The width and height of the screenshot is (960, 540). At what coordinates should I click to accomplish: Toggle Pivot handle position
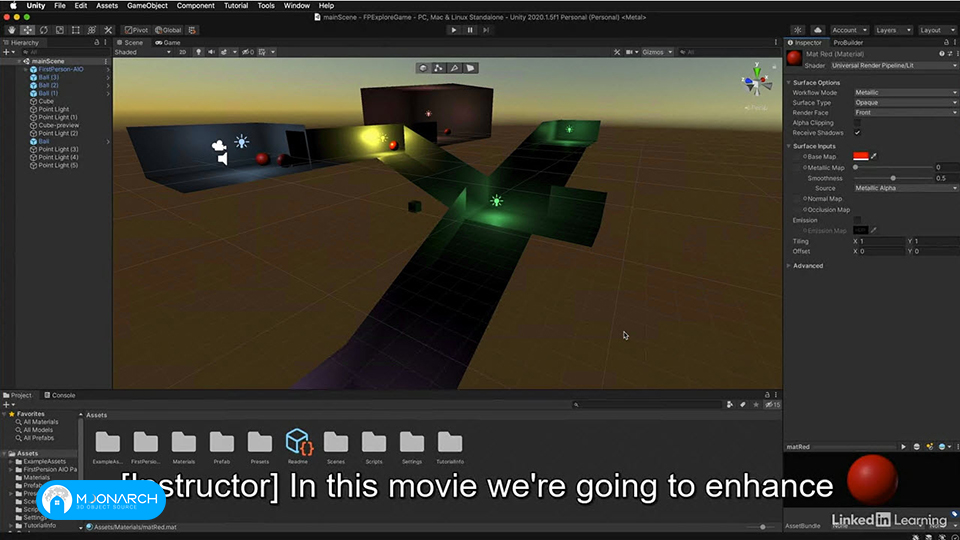(x=137, y=30)
